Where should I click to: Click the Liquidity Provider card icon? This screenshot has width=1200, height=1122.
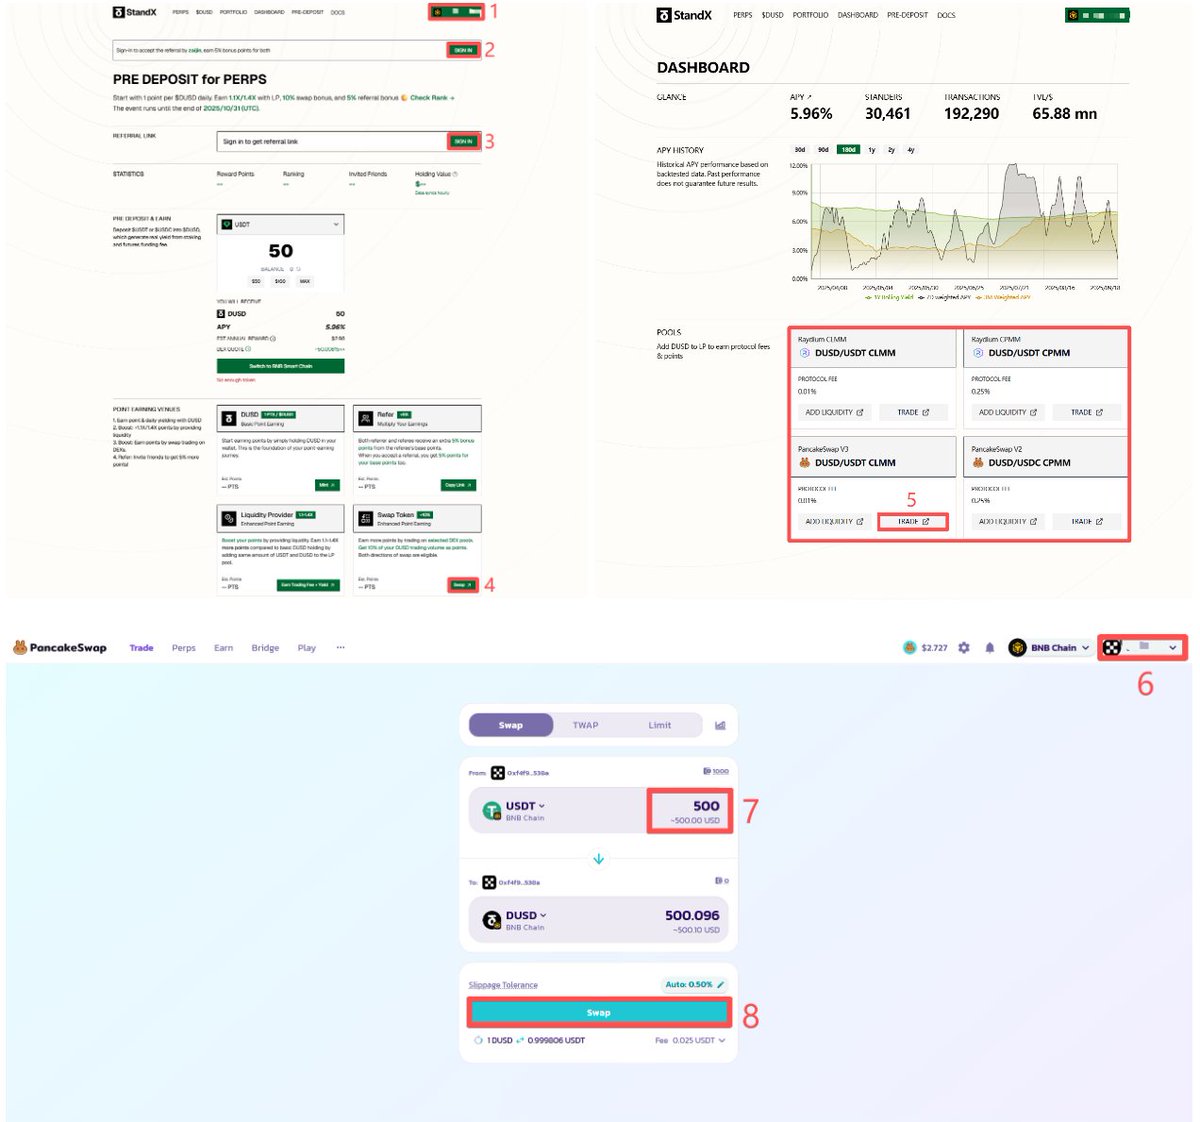(229, 518)
